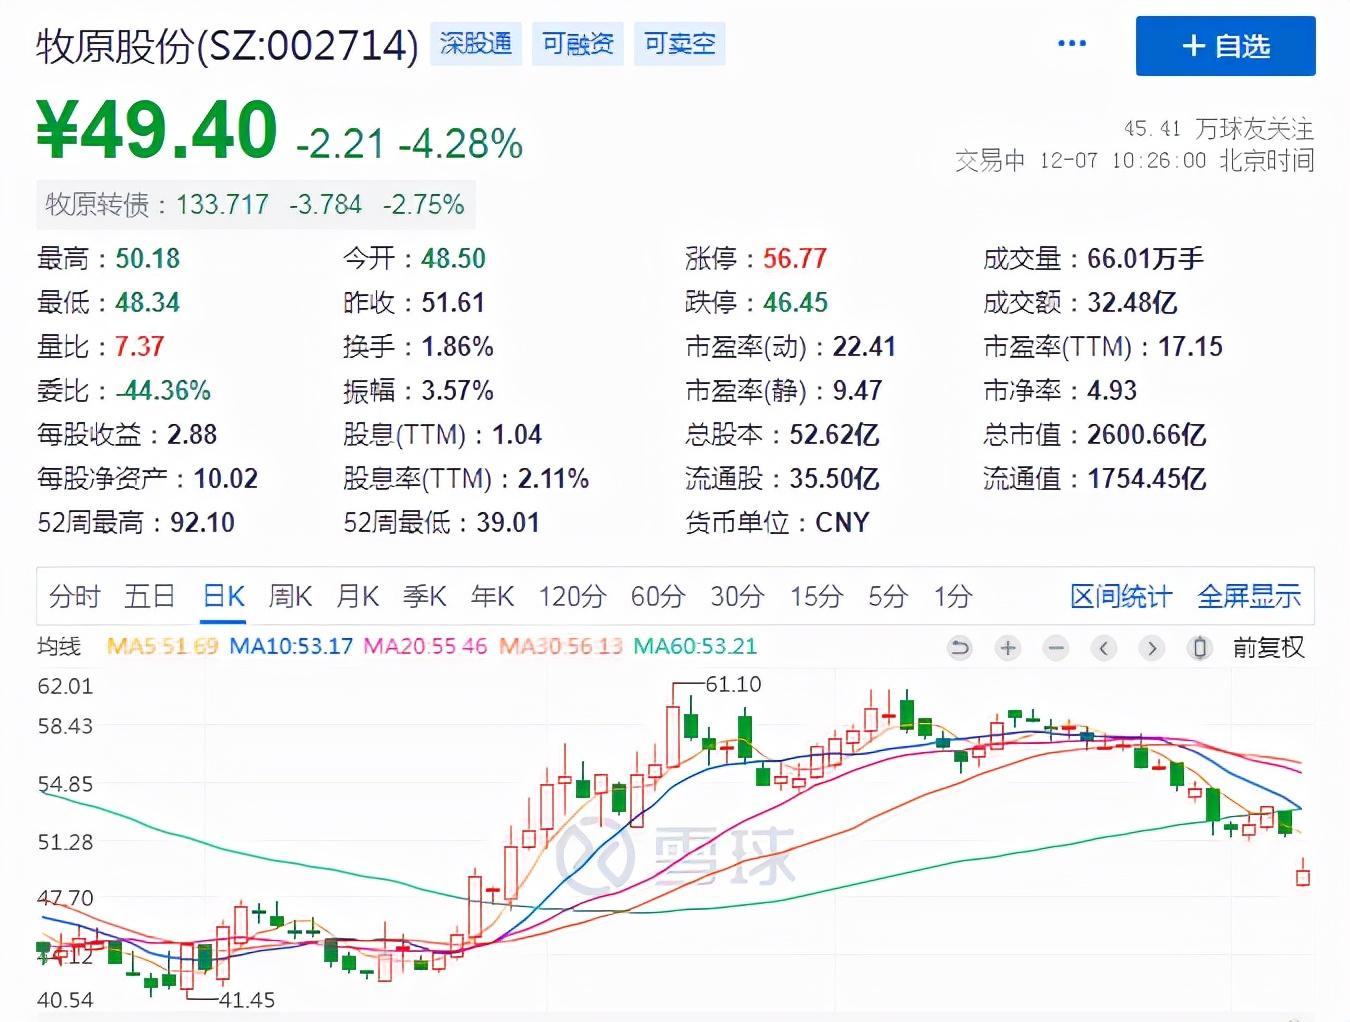Click the 总市值 value 2600.66亿
The width and height of the screenshot is (1350, 1022).
[x=1147, y=435]
